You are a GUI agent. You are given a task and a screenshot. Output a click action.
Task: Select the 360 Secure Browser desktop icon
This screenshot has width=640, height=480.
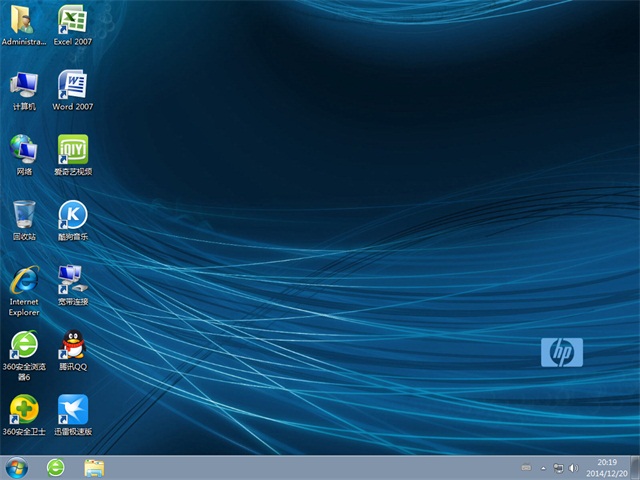pyautogui.click(x=24, y=344)
